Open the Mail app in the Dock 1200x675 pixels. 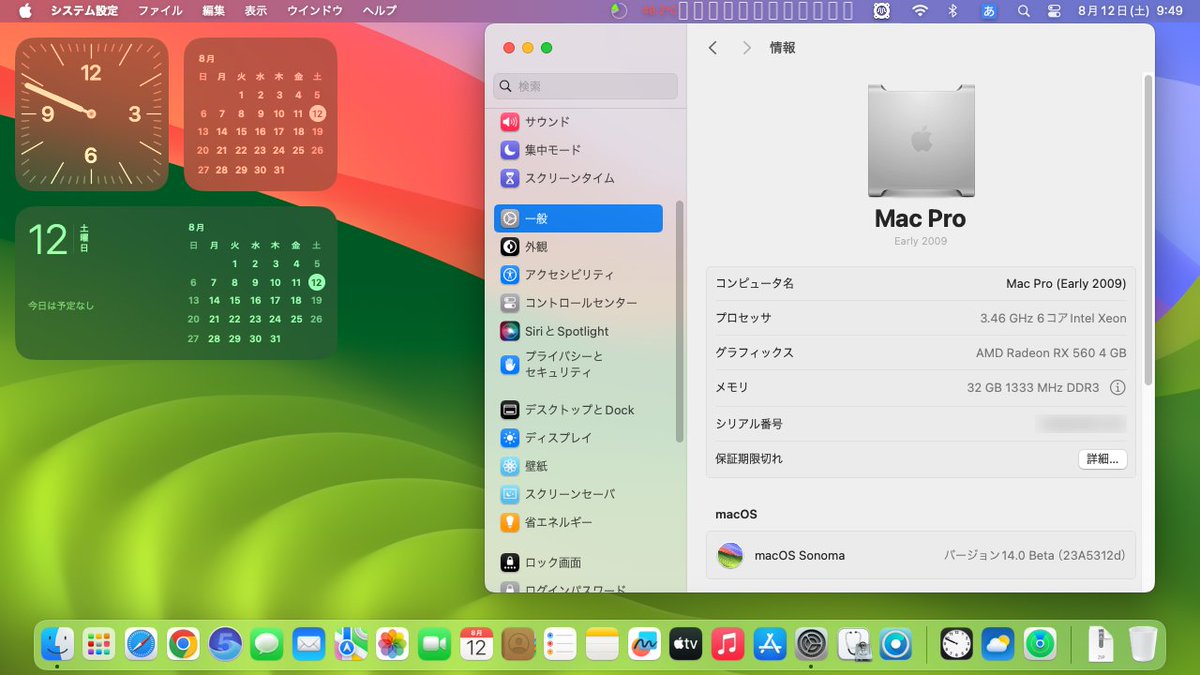tap(308, 645)
